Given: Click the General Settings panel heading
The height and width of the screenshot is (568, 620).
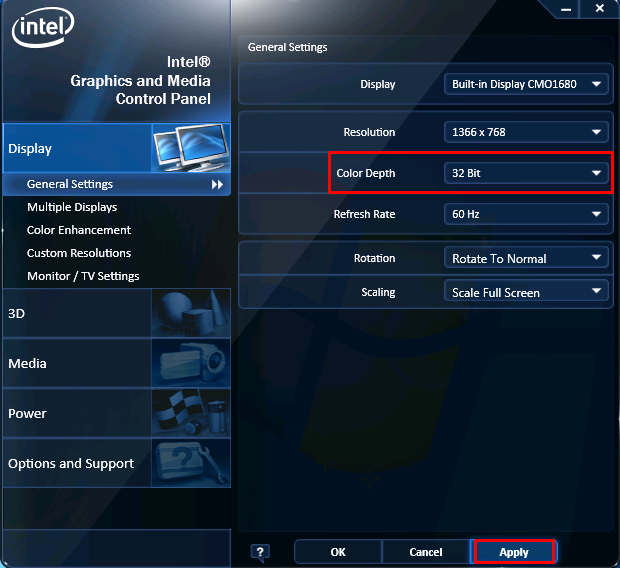Looking at the screenshot, I should 287,47.
